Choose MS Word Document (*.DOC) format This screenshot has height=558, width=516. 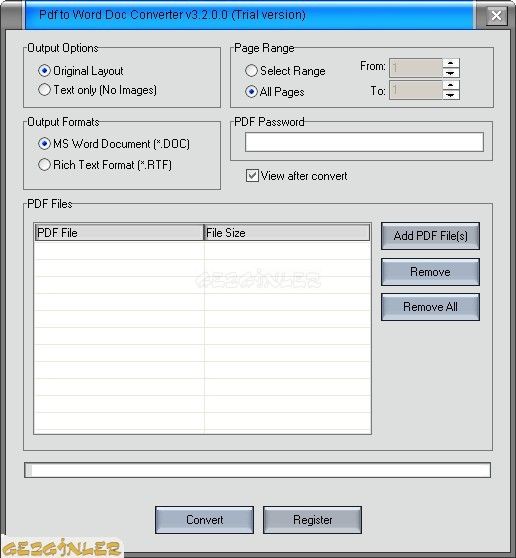point(44,144)
